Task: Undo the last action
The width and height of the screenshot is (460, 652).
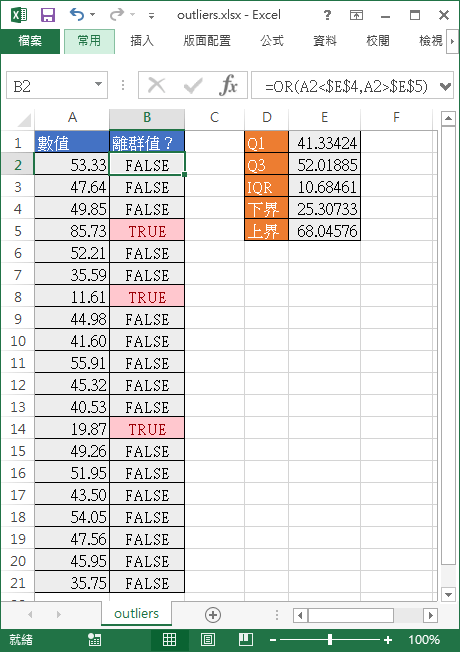Action: [x=77, y=15]
